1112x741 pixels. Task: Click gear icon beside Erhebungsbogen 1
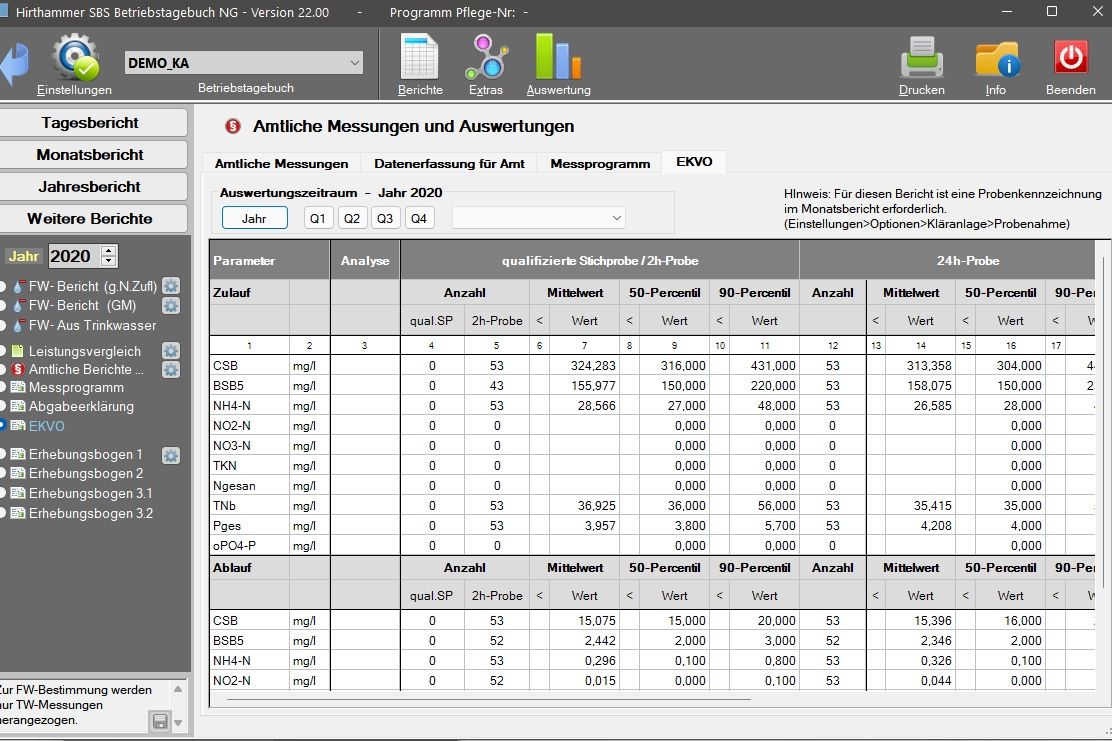pyautogui.click(x=171, y=455)
